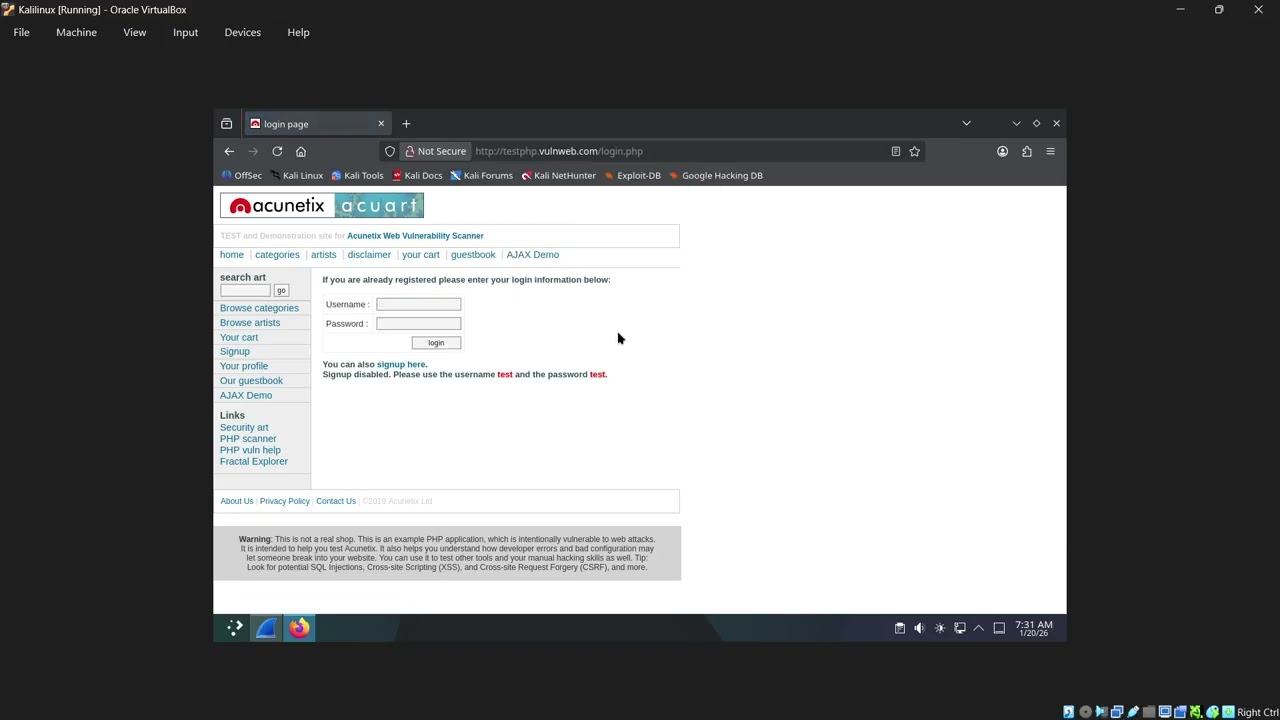Click the login button
The height and width of the screenshot is (720, 1280).
pos(436,343)
